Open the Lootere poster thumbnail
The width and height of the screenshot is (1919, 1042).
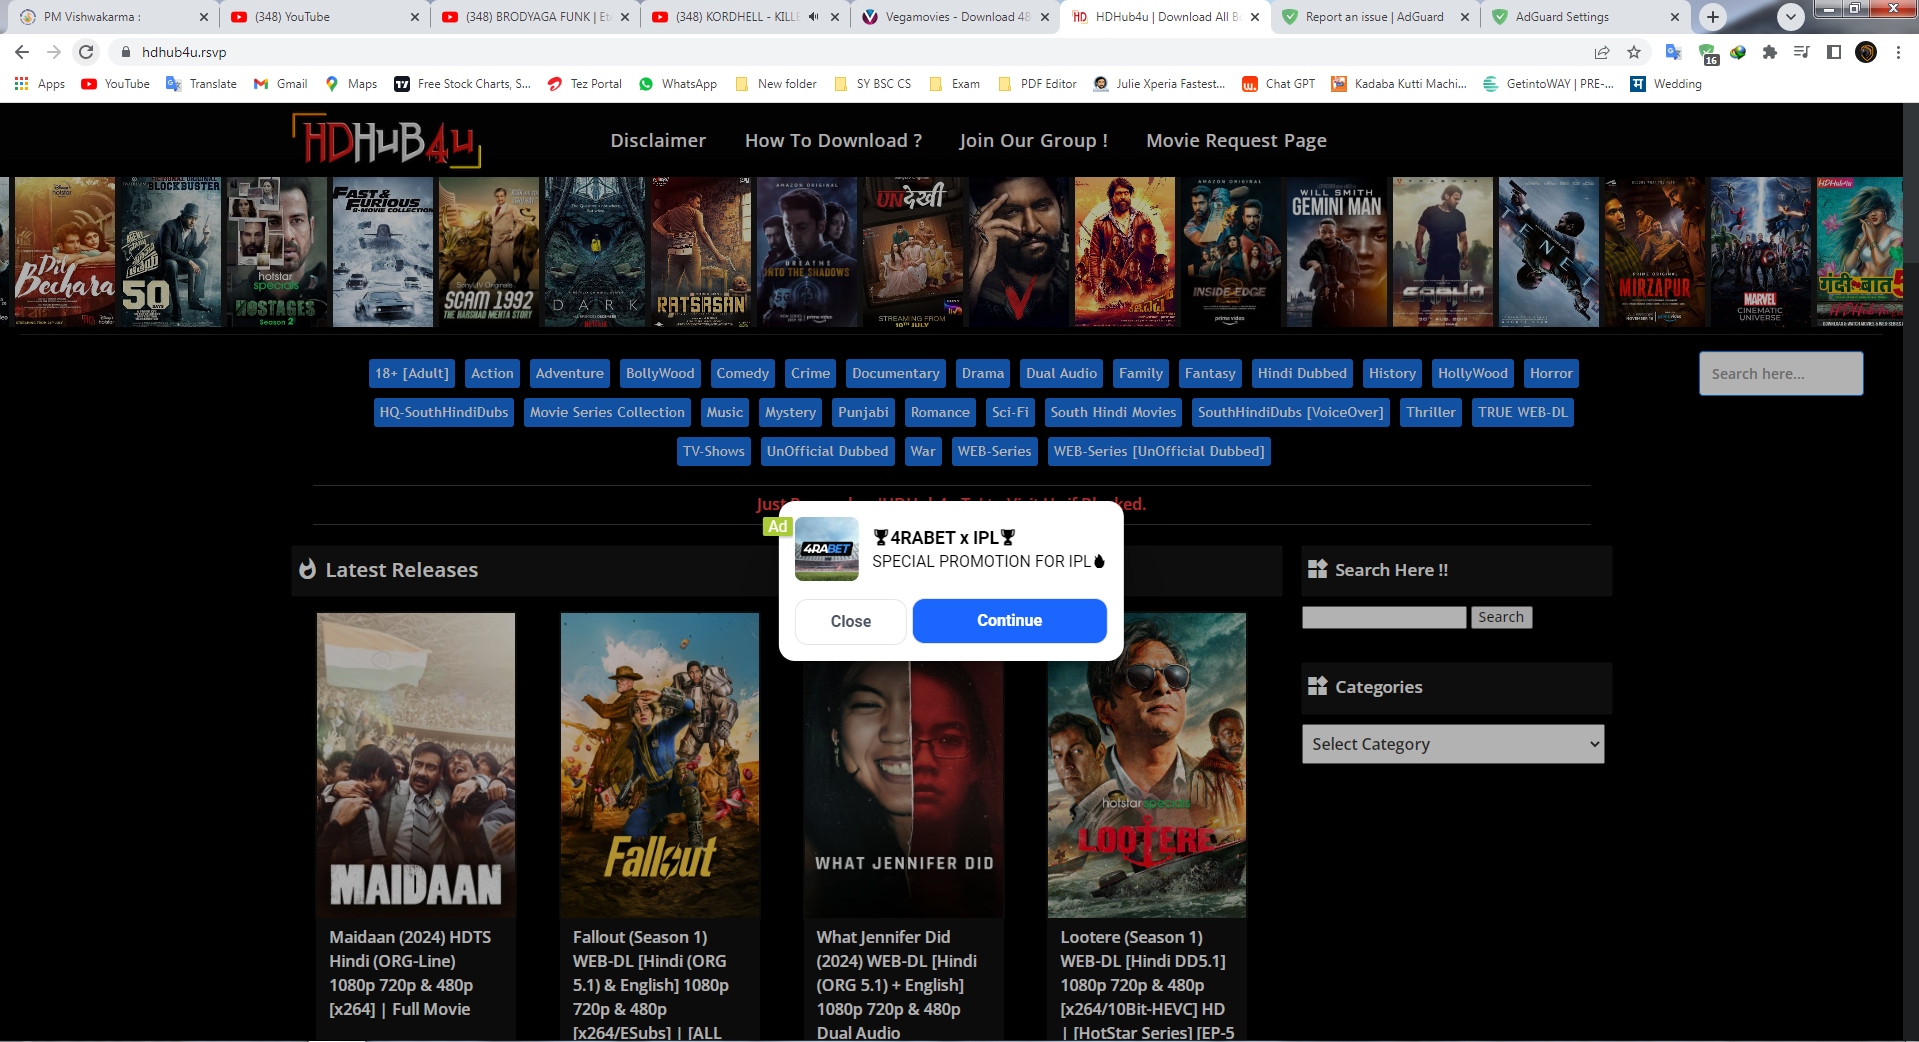click(x=1147, y=765)
